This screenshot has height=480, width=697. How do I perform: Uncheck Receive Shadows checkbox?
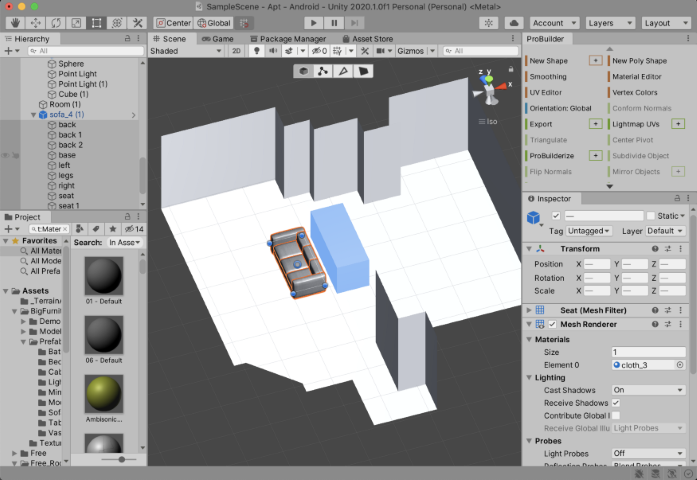click(x=616, y=402)
